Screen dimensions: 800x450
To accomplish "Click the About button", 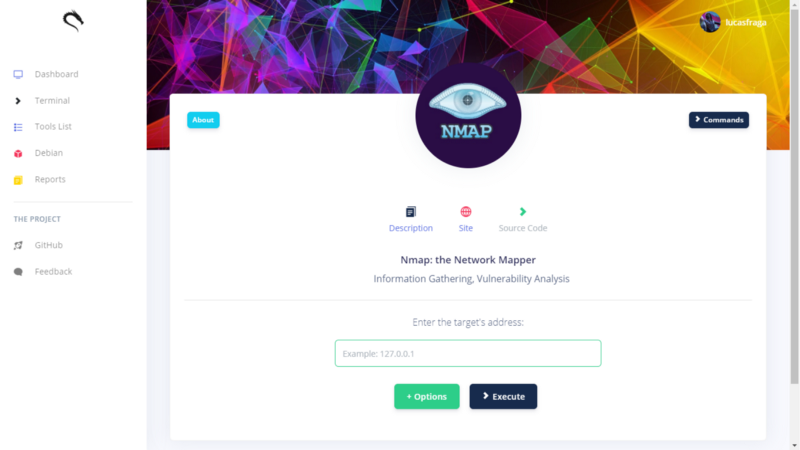I will click(203, 120).
